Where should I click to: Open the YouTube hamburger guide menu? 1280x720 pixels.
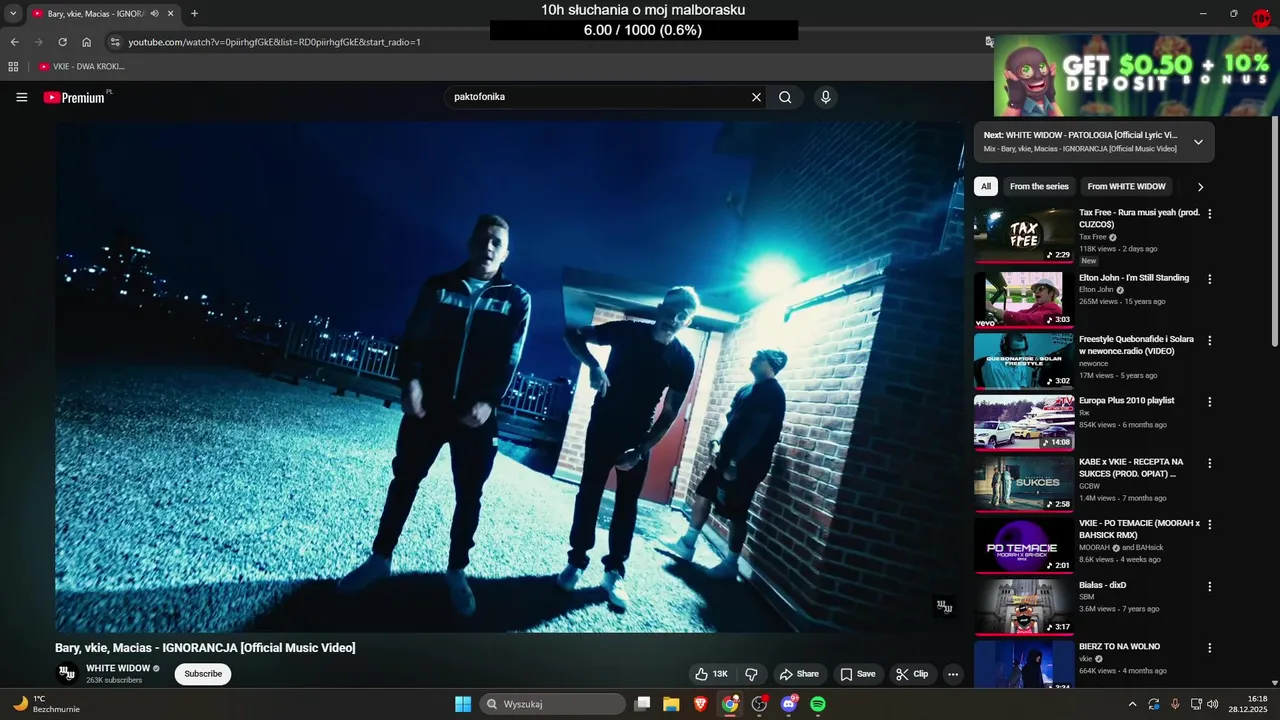(22, 97)
